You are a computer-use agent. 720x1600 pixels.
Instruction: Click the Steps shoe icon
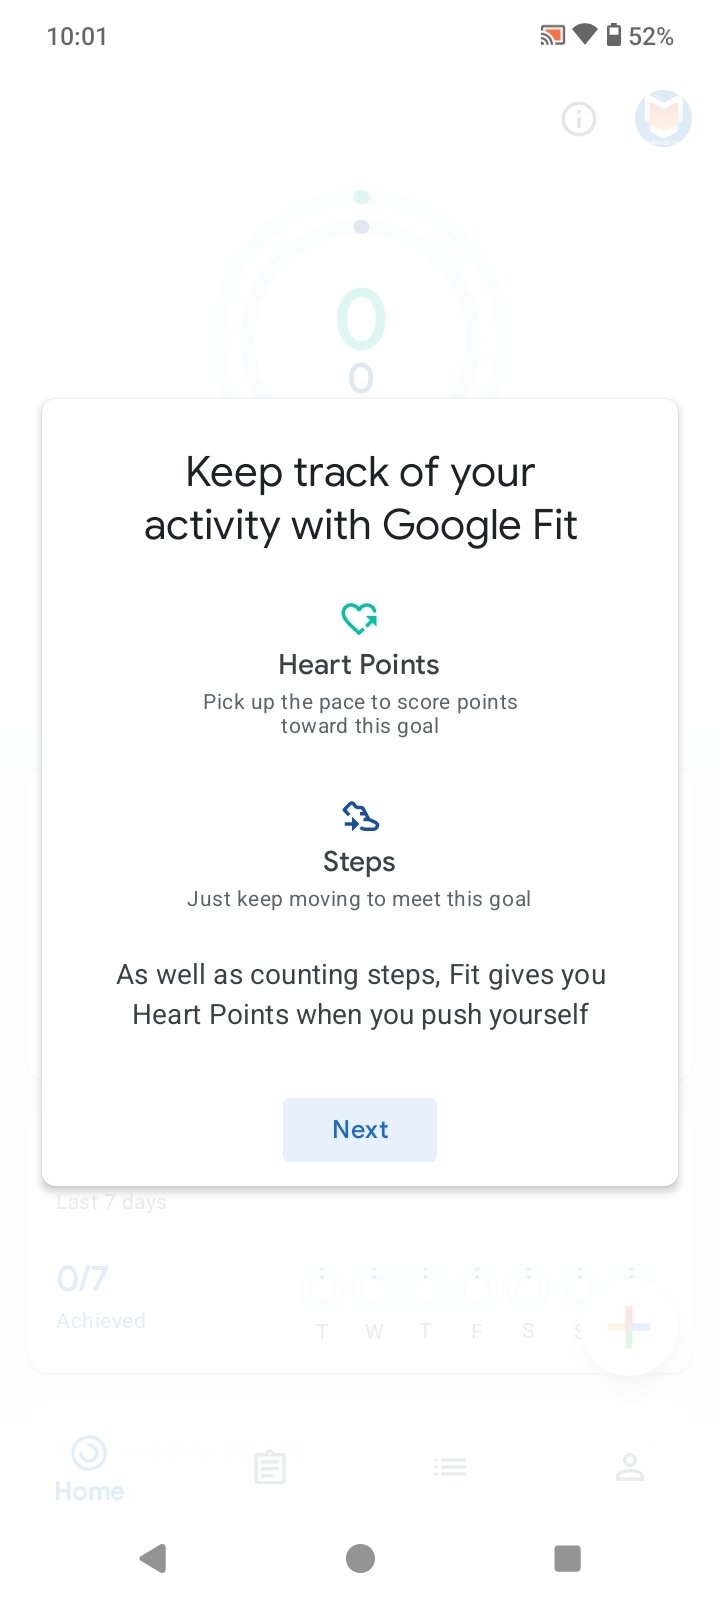(360, 816)
